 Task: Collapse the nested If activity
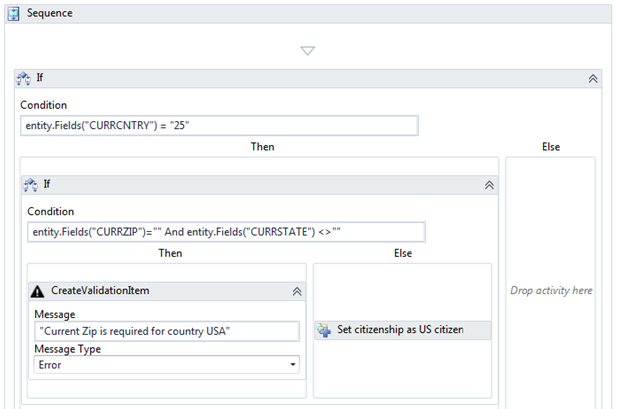(489, 185)
